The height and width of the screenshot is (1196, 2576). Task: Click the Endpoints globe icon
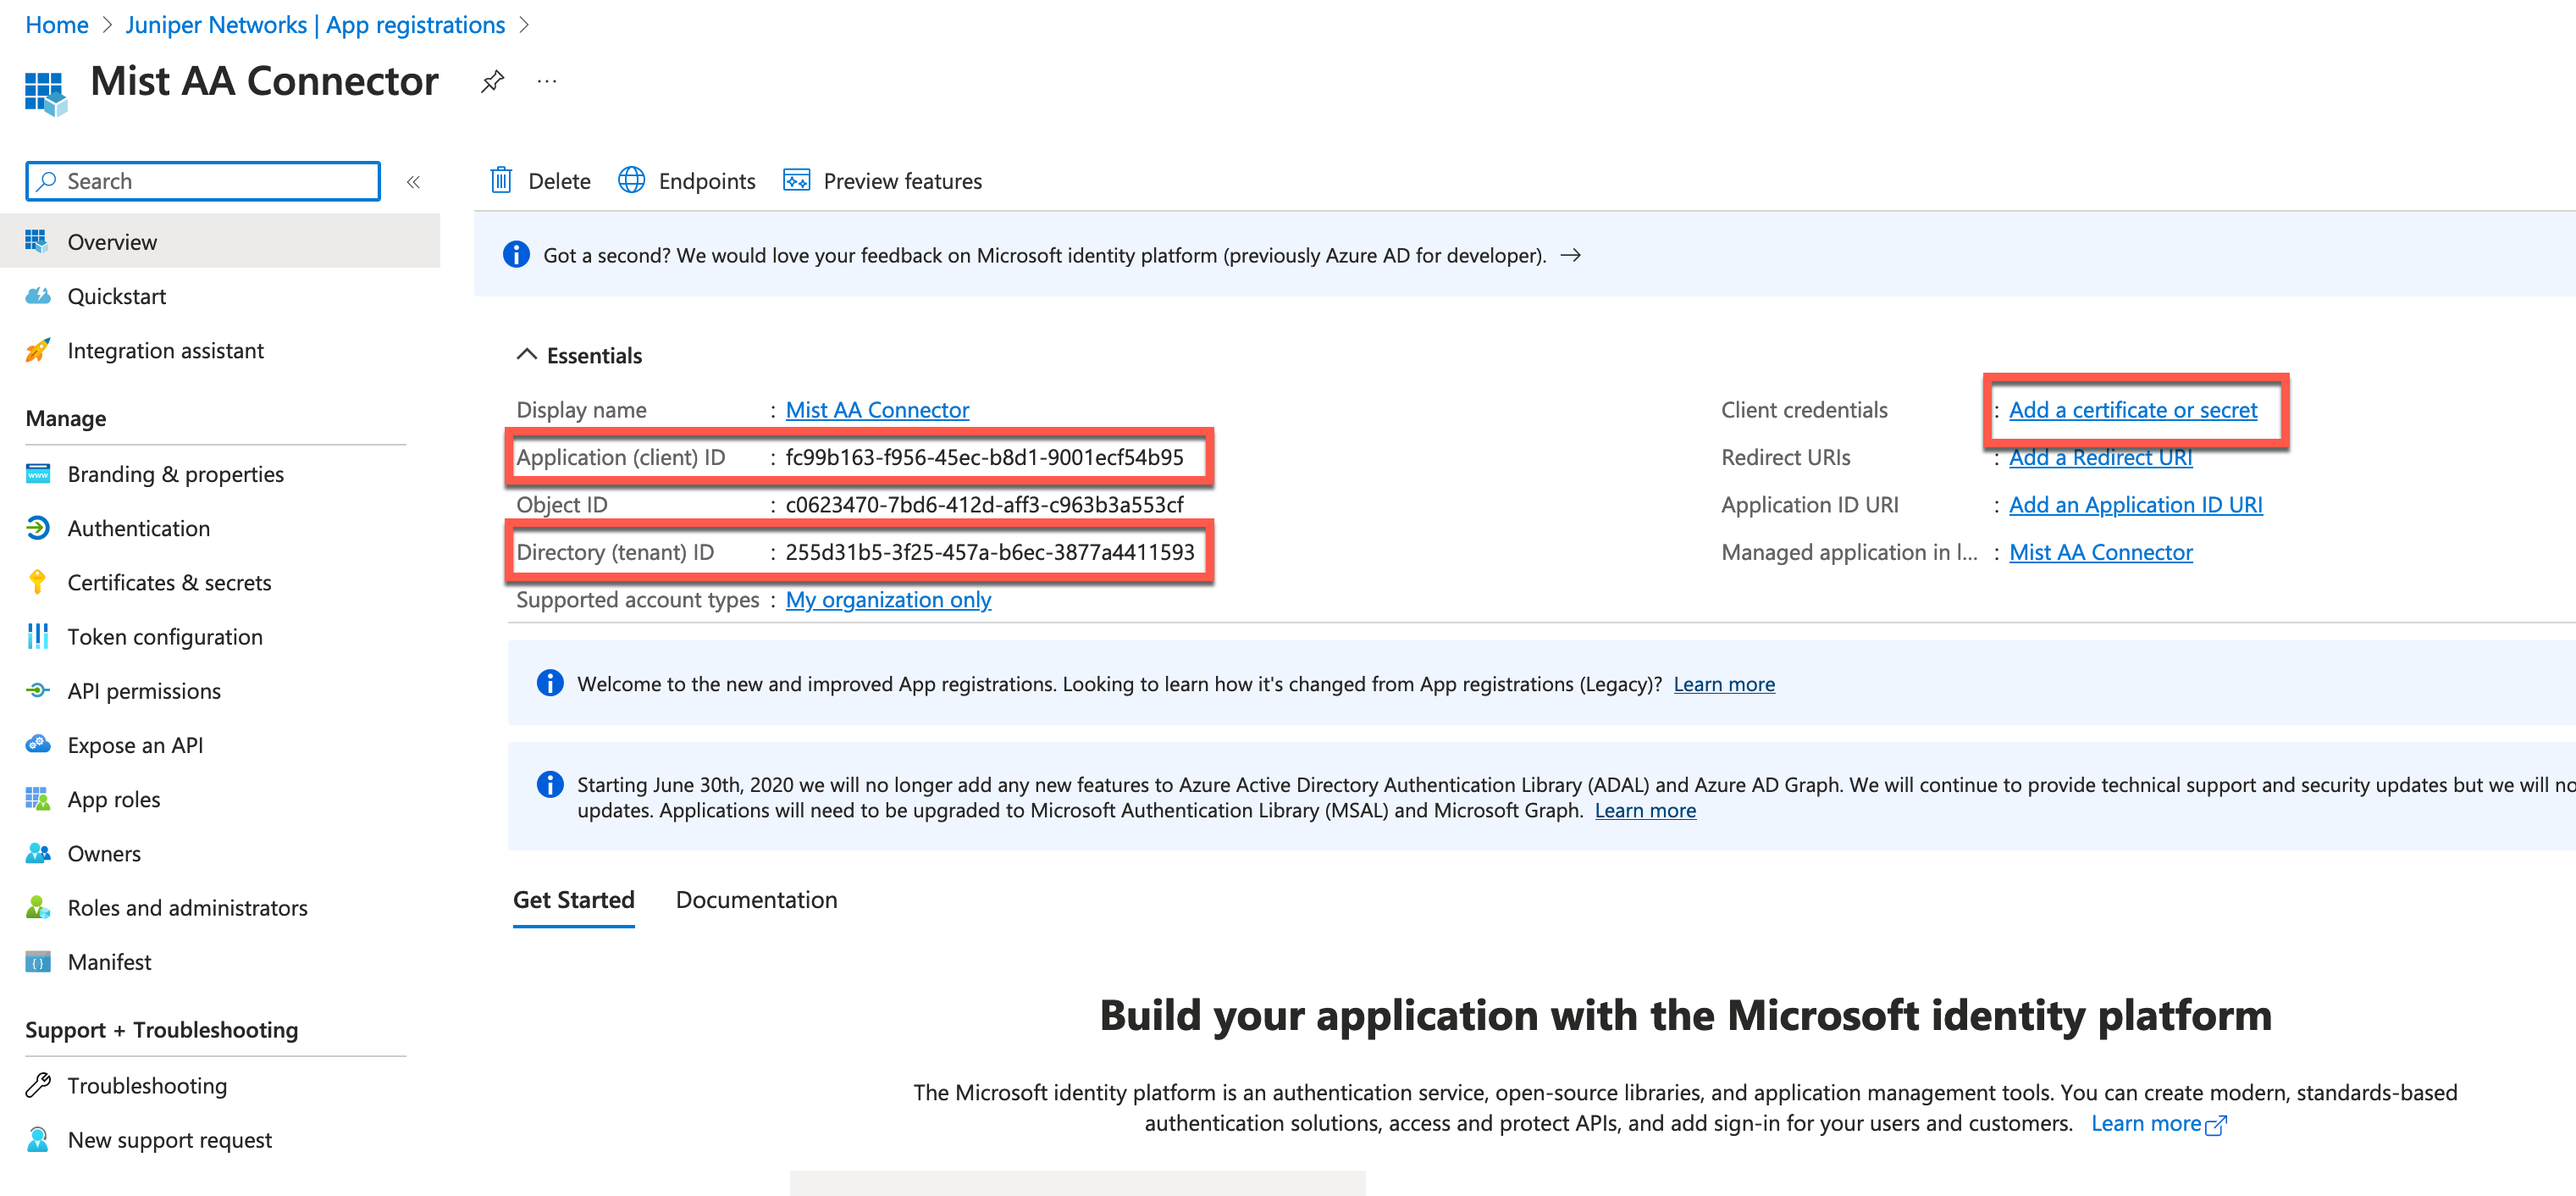(631, 180)
